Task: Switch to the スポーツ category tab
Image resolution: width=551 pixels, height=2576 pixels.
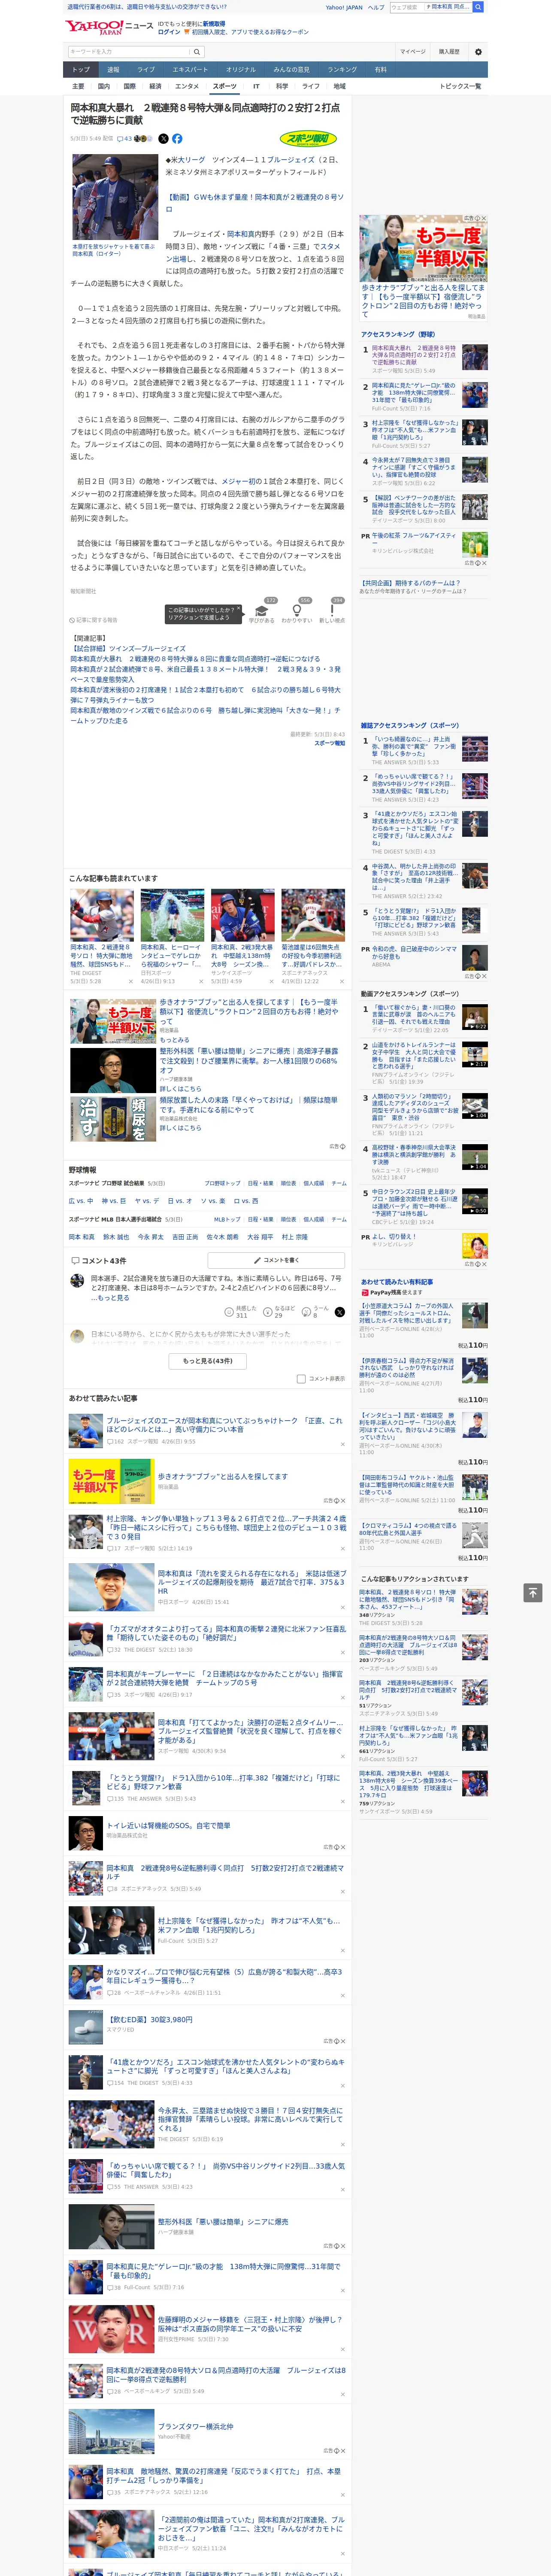Action: 224,86
